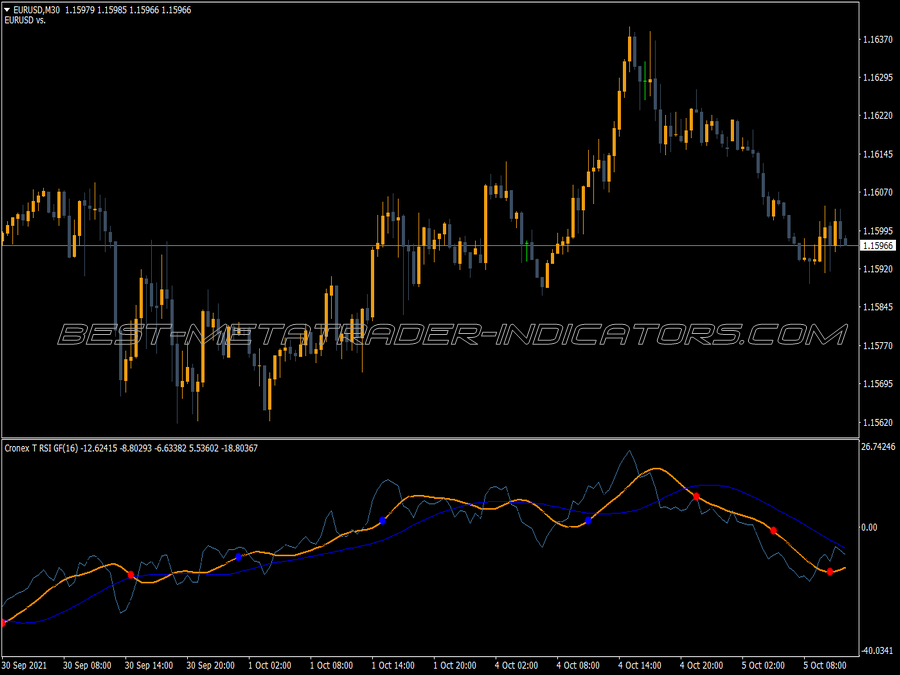Click the 4 Oct 14:00 time label
Image resolution: width=900 pixels, height=675 pixels.
[640, 665]
